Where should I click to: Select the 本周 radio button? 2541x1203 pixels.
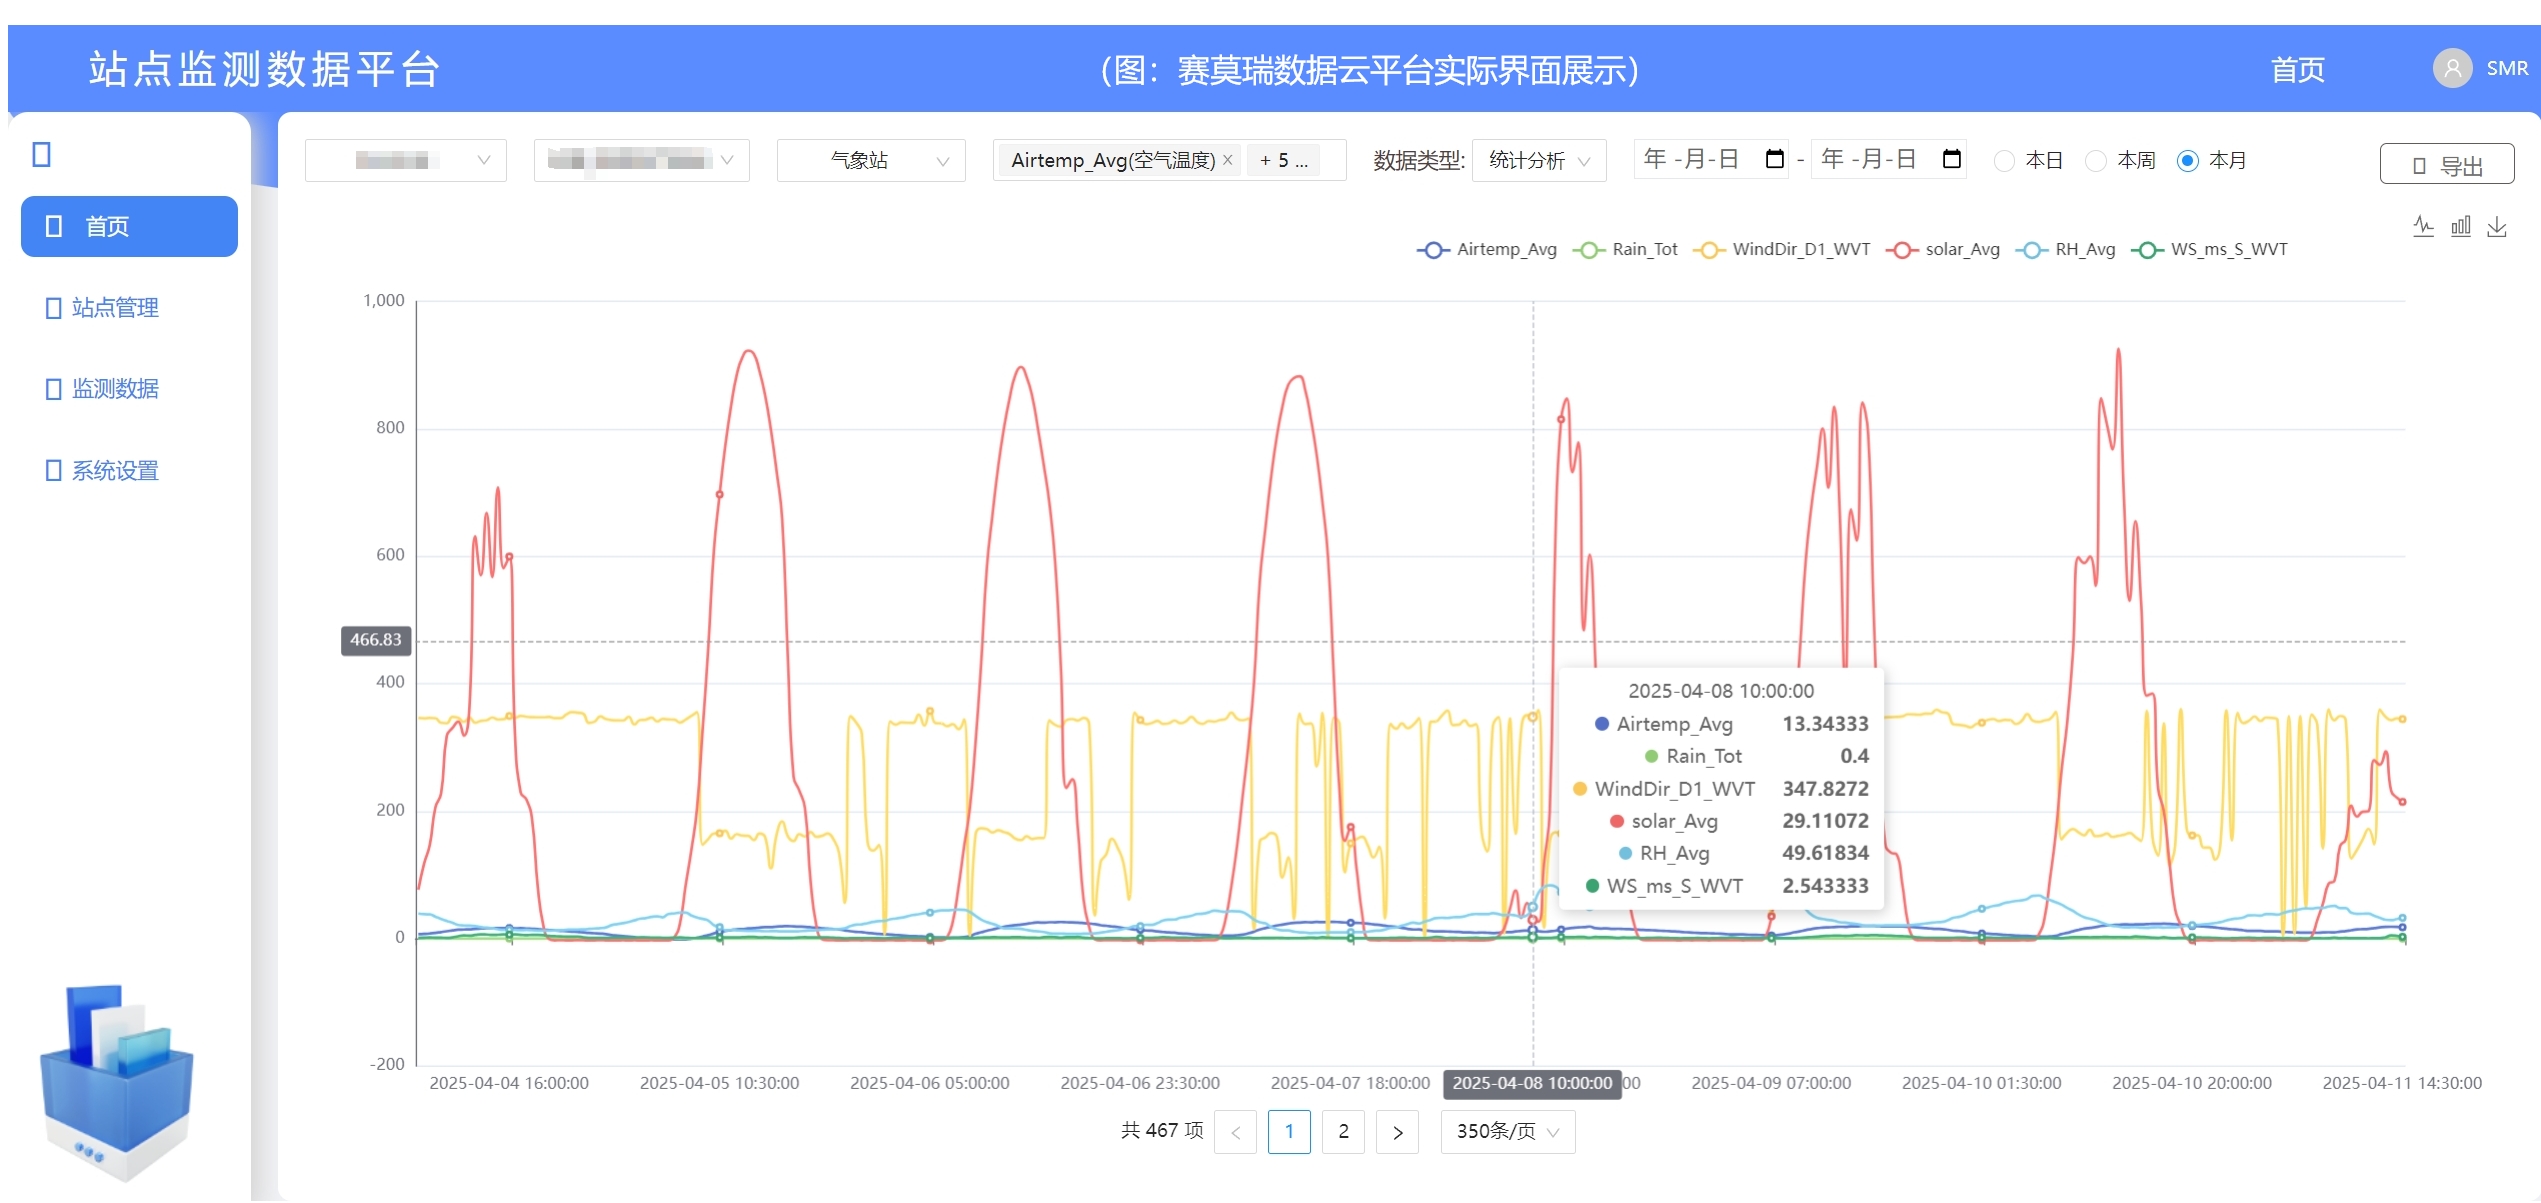click(x=2096, y=161)
